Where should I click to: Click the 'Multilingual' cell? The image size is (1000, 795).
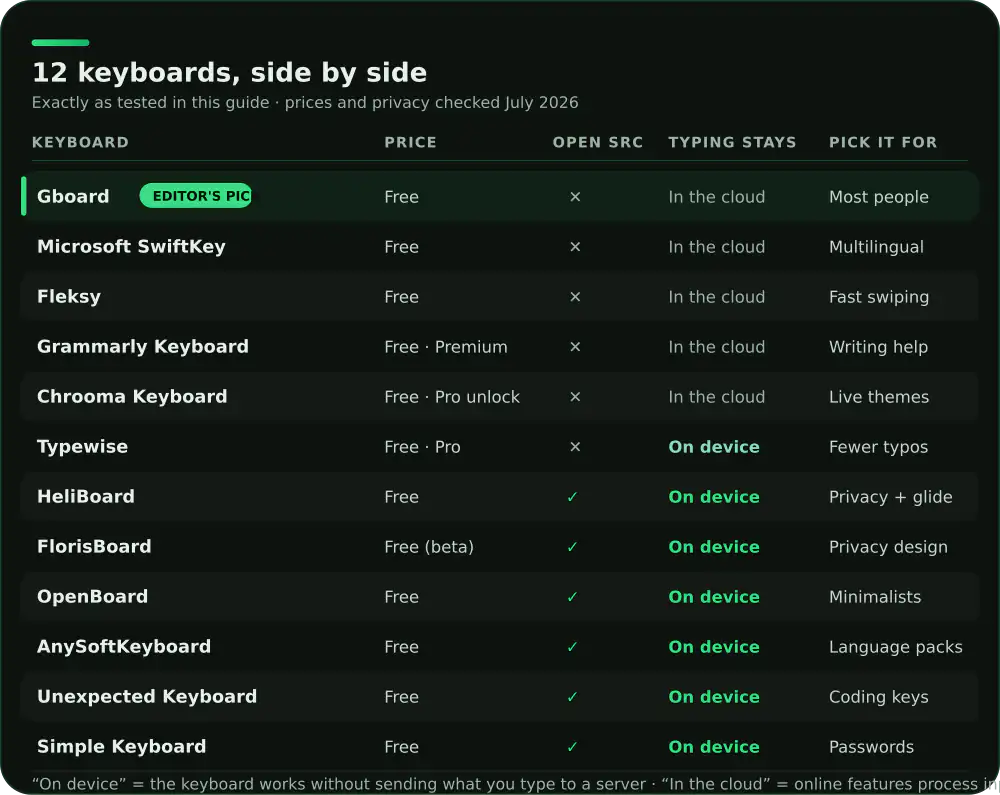pyautogui.click(x=876, y=247)
